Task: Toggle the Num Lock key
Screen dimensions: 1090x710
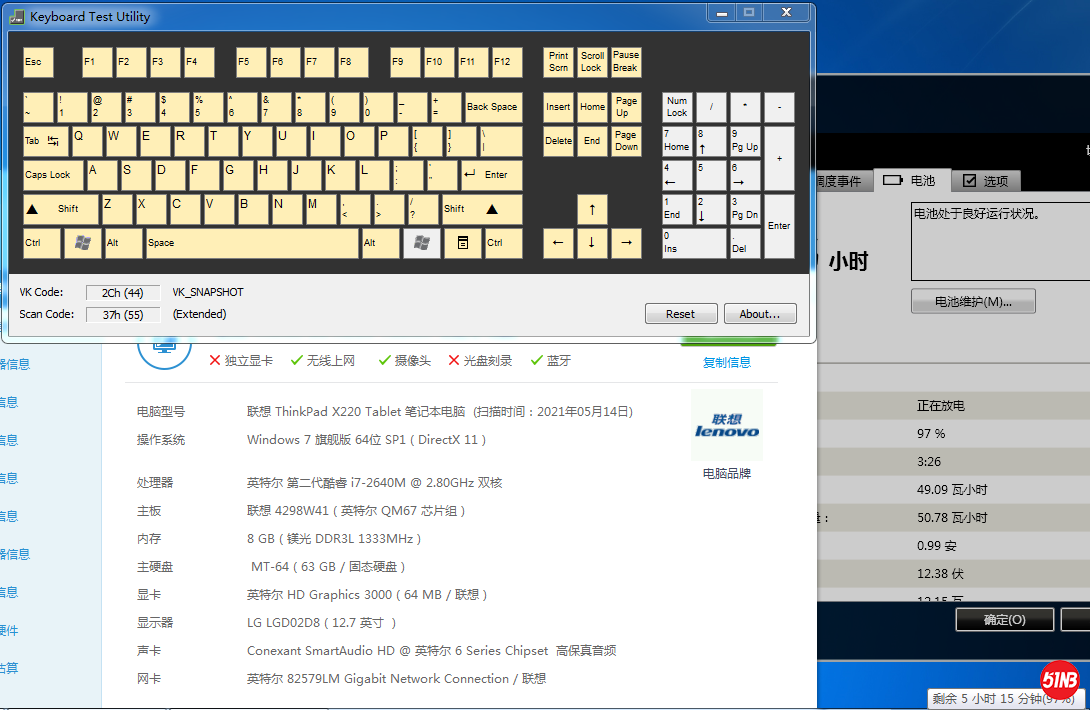Action: pos(677,107)
